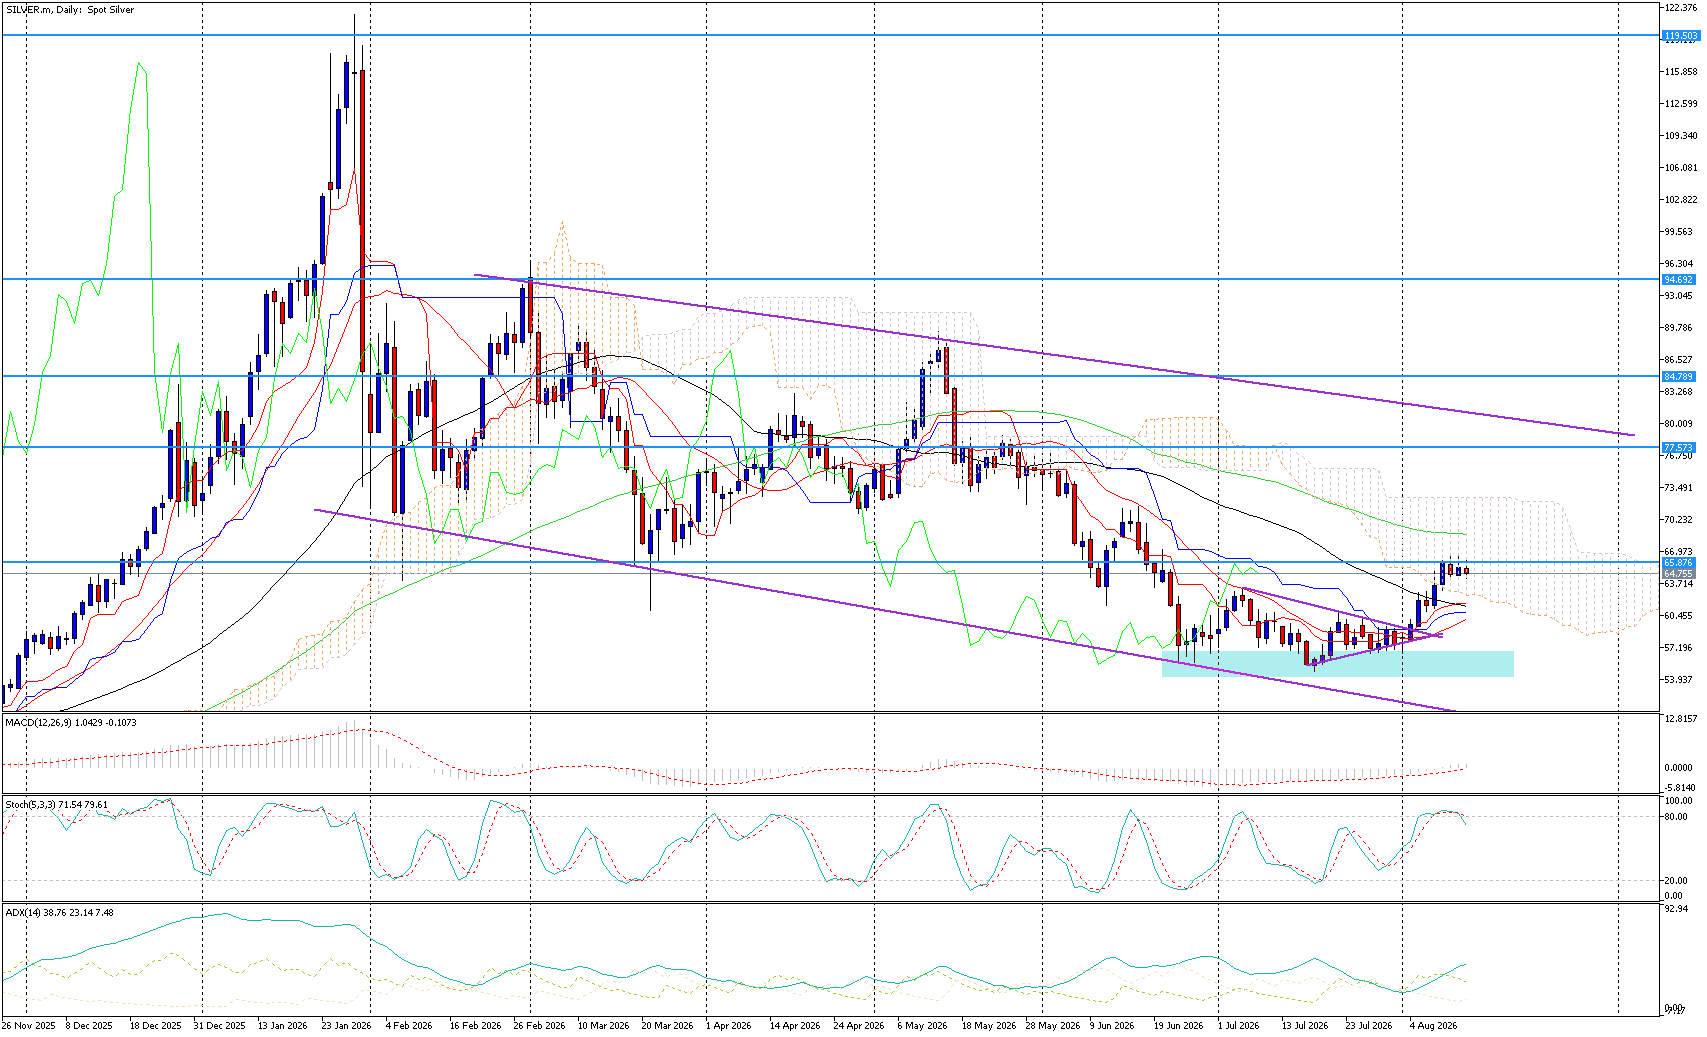Click the 20 Mar 2026 date label

pos(667,1026)
